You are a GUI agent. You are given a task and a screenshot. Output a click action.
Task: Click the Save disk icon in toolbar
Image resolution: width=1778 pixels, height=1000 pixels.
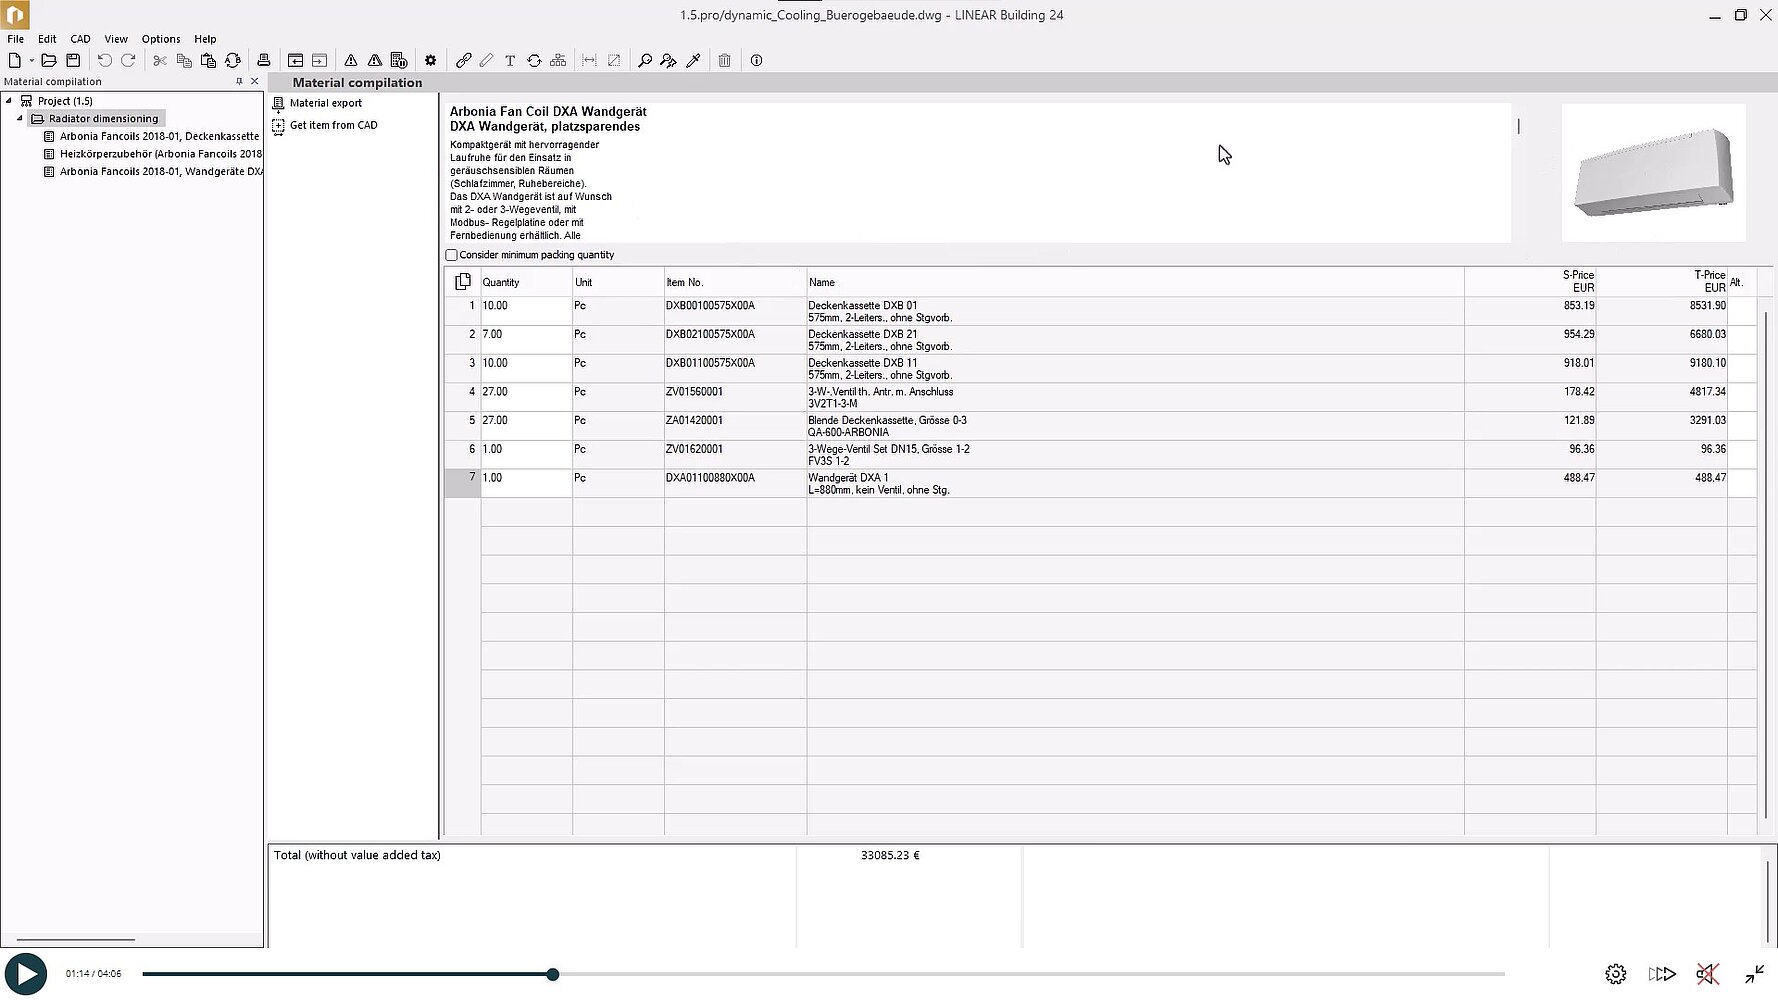[x=73, y=61]
